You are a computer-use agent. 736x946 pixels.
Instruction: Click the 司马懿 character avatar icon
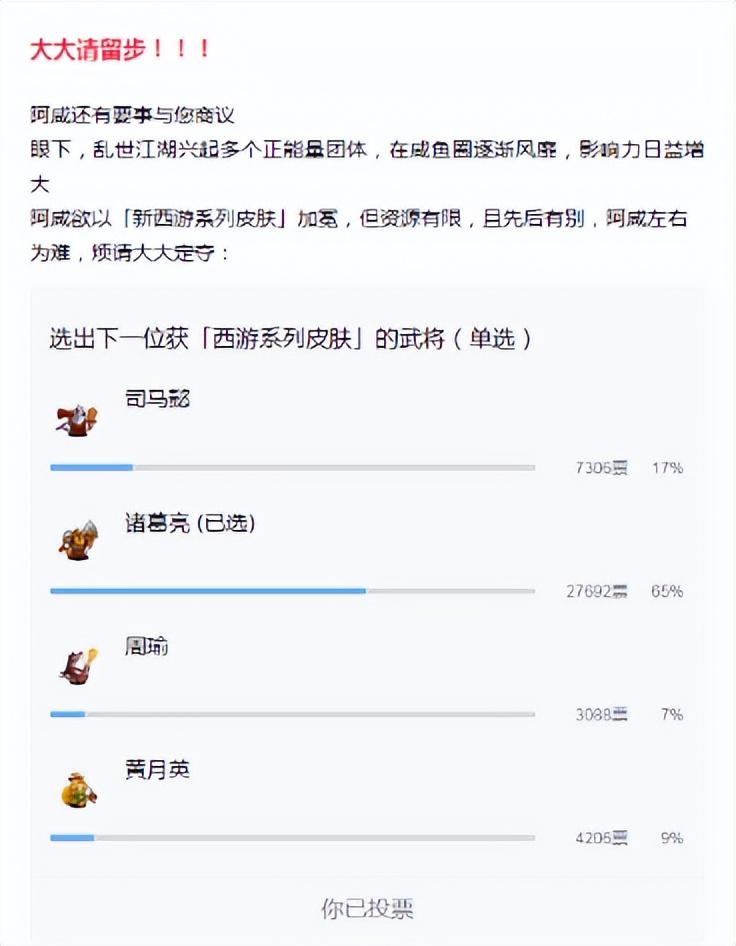coord(77,420)
